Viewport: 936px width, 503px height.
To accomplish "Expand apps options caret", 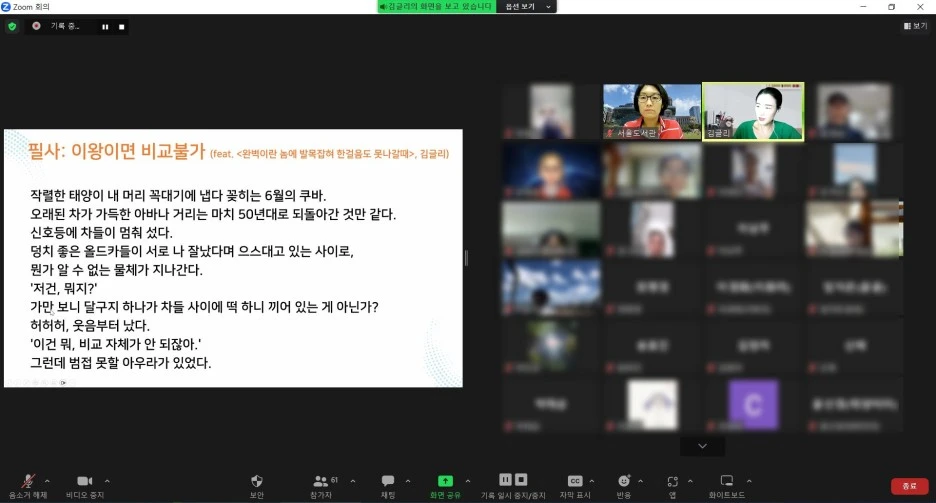I will pyautogui.click(x=690, y=481).
